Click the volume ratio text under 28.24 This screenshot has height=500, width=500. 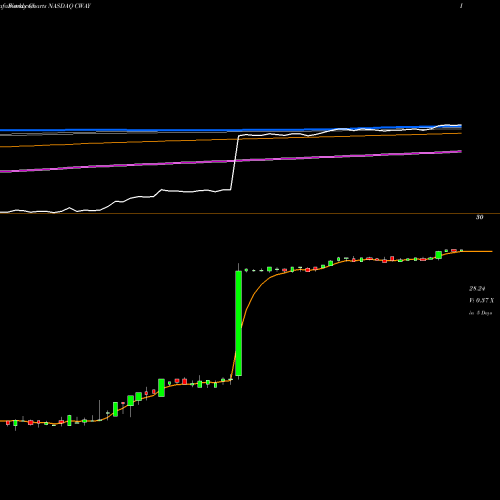coord(481,301)
